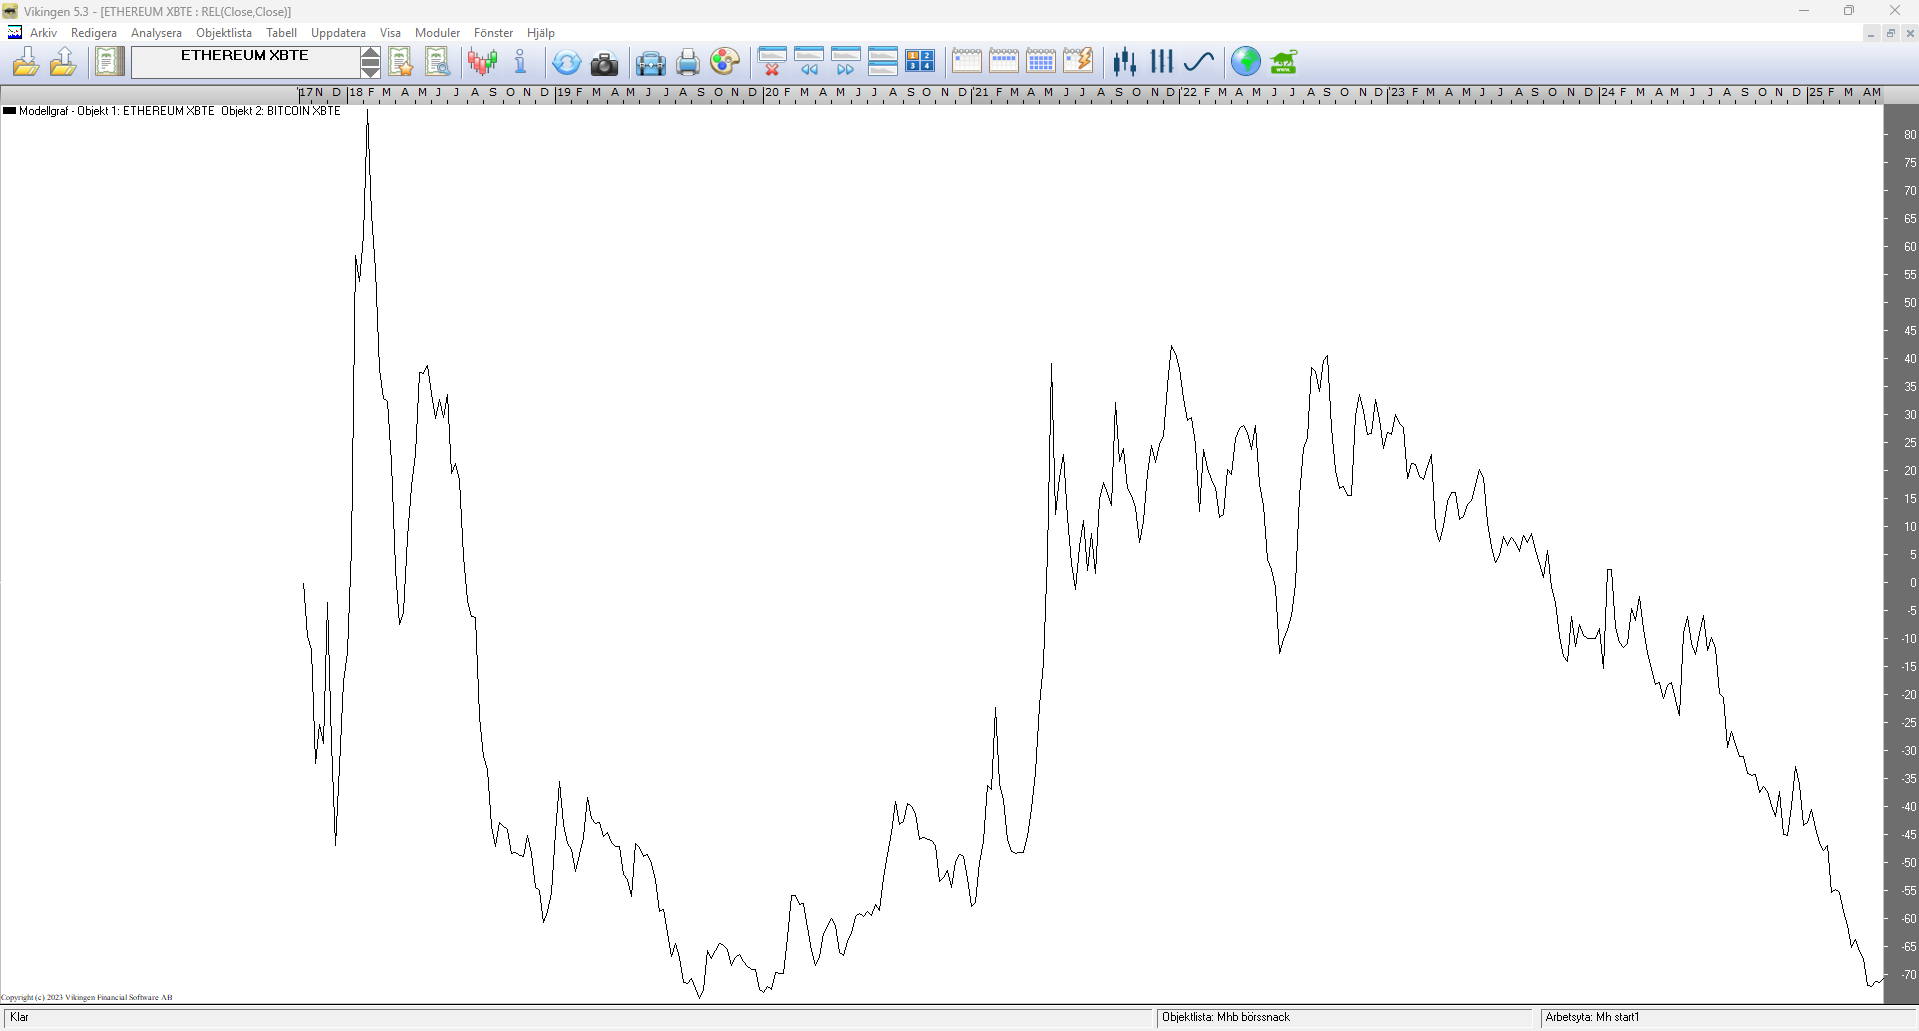The width and height of the screenshot is (1919, 1031).
Task: Step to next object with down arrow
Action: pos(371,70)
